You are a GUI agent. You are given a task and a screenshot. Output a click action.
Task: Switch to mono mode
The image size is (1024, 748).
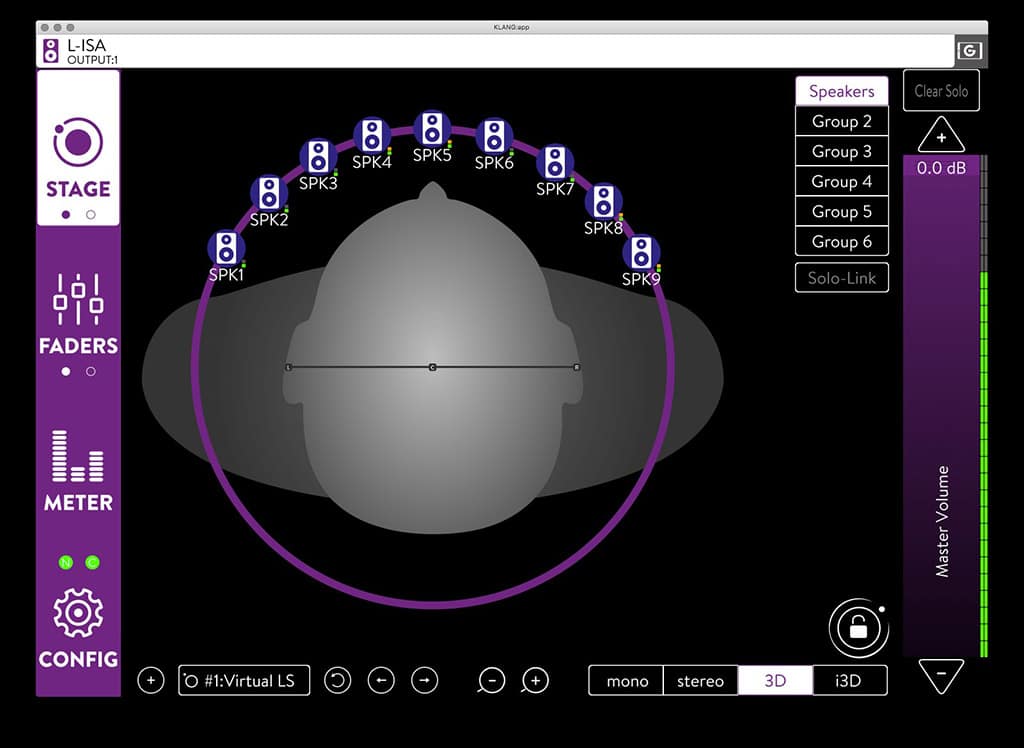[x=626, y=681]
